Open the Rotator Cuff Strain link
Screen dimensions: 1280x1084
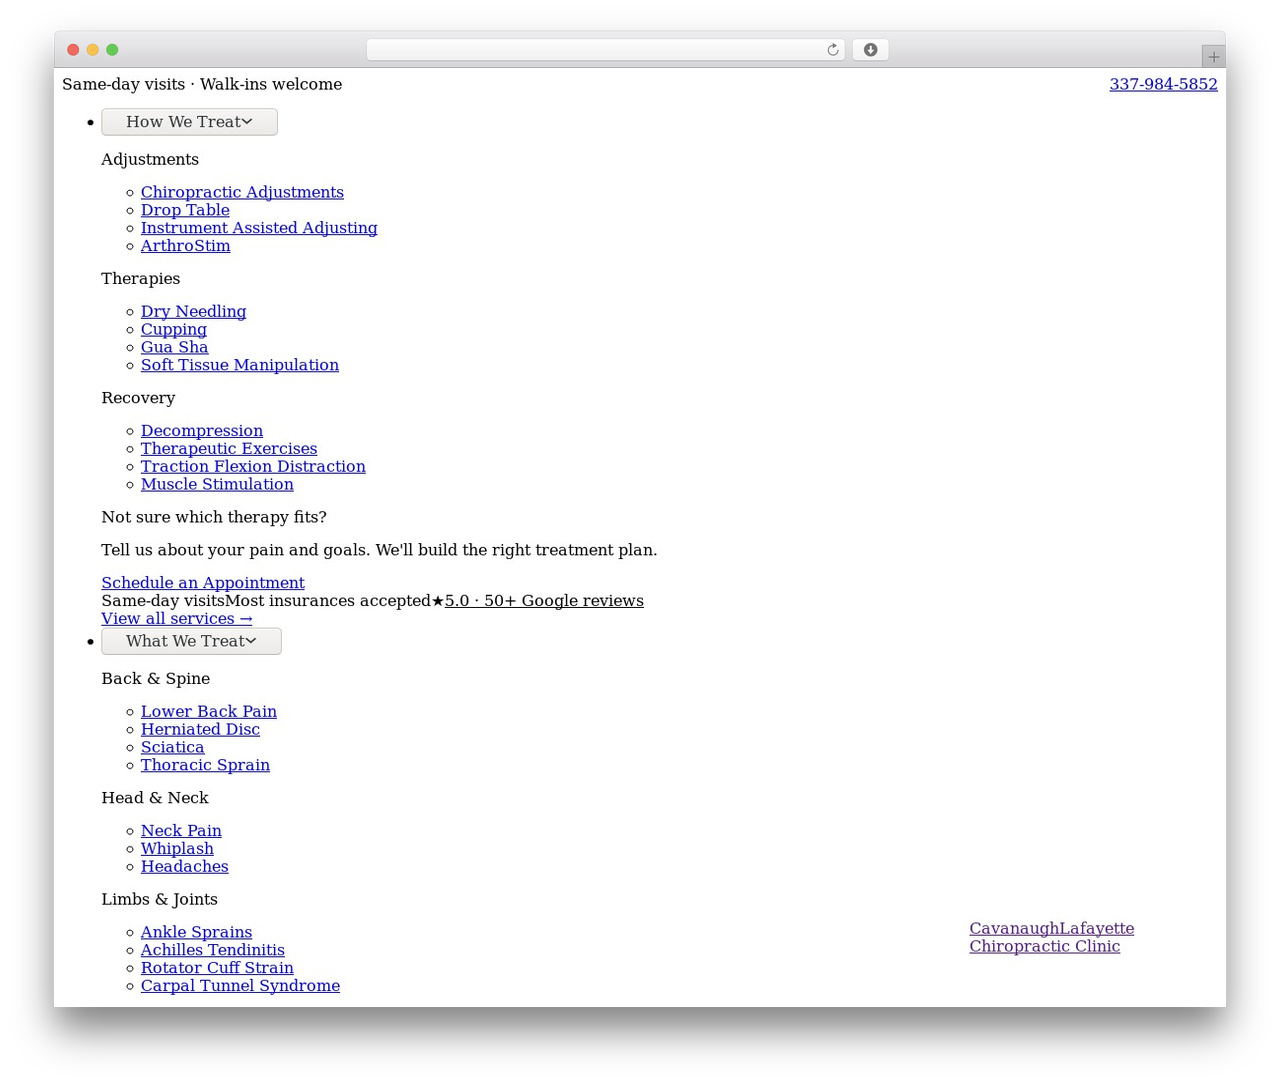(217, 969)
